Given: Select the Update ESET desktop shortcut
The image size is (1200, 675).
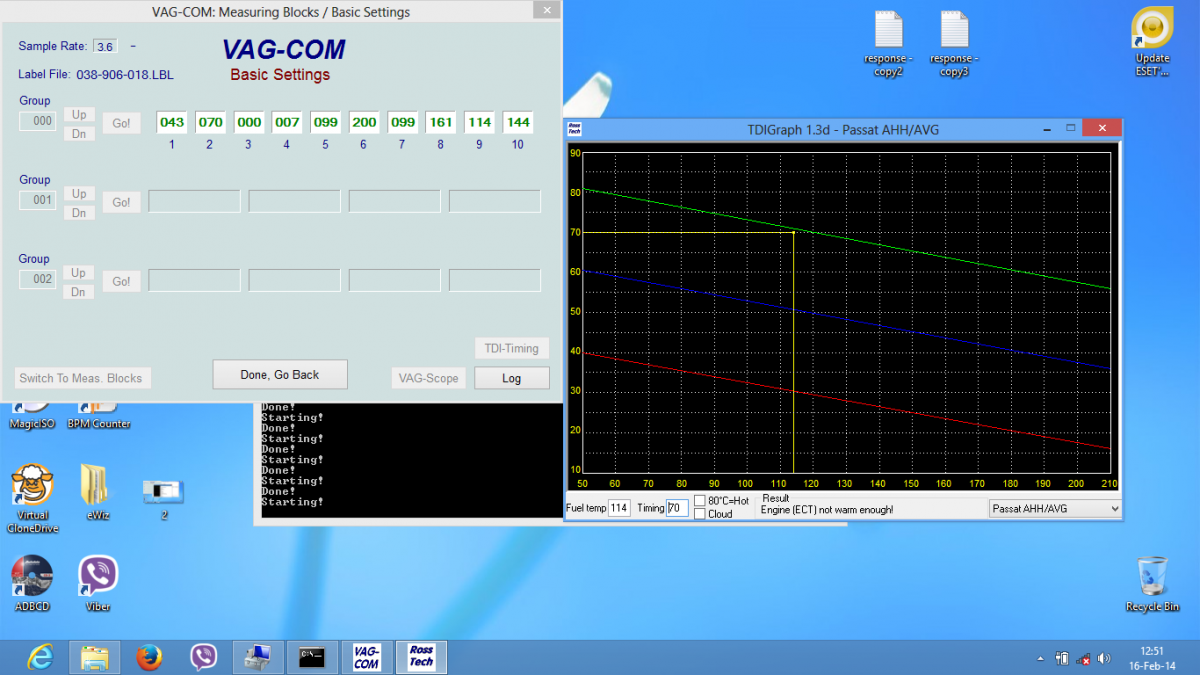Looking at the screenshot, I should pos(1152,43).
